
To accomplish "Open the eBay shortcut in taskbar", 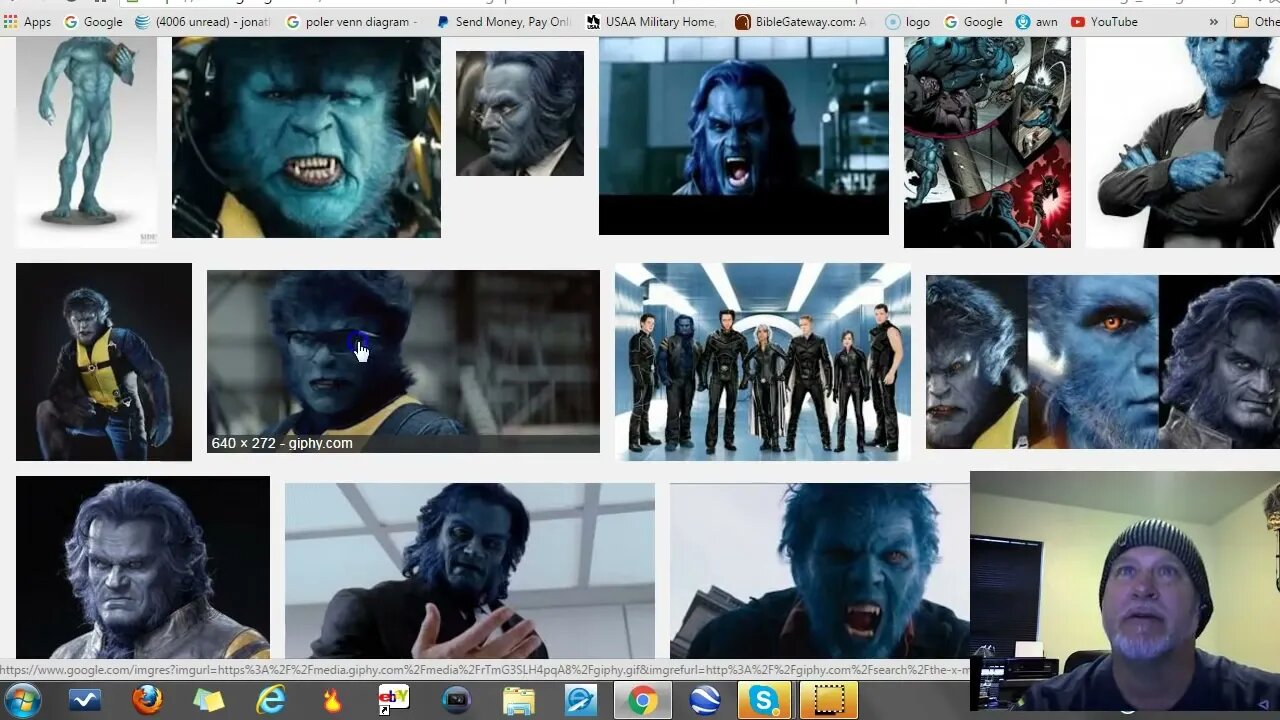I will tap(394, 700).
